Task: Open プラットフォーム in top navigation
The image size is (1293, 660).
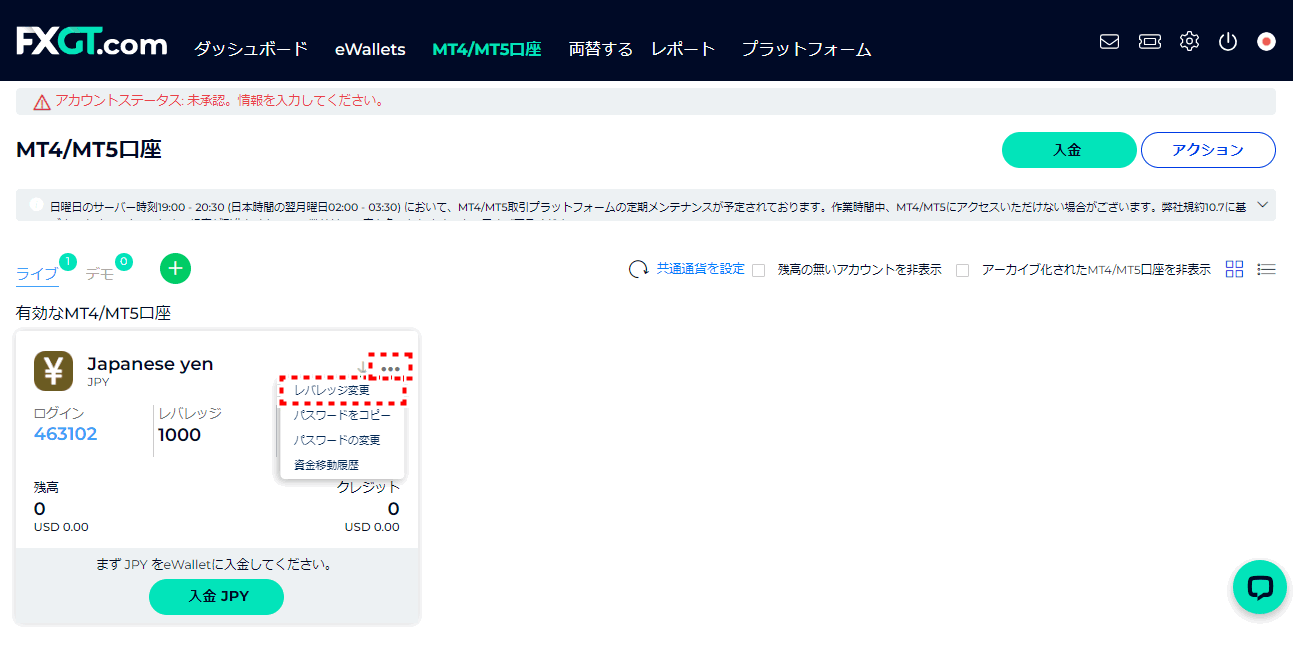Action: coord(806,48)
